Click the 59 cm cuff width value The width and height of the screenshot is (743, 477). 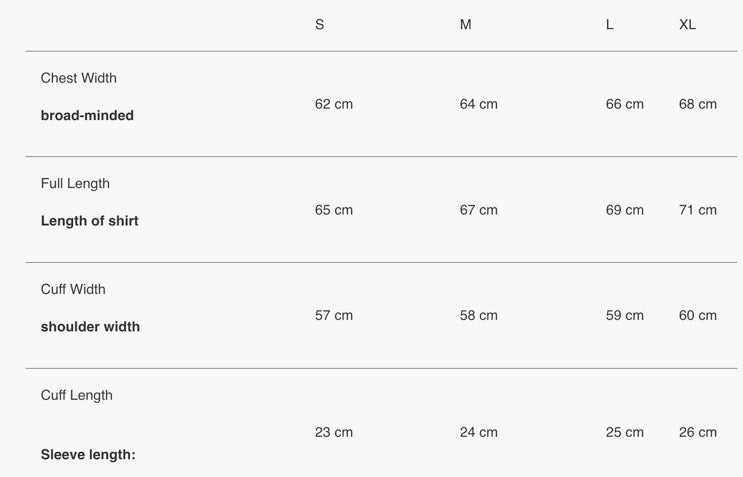click(625, 316)
